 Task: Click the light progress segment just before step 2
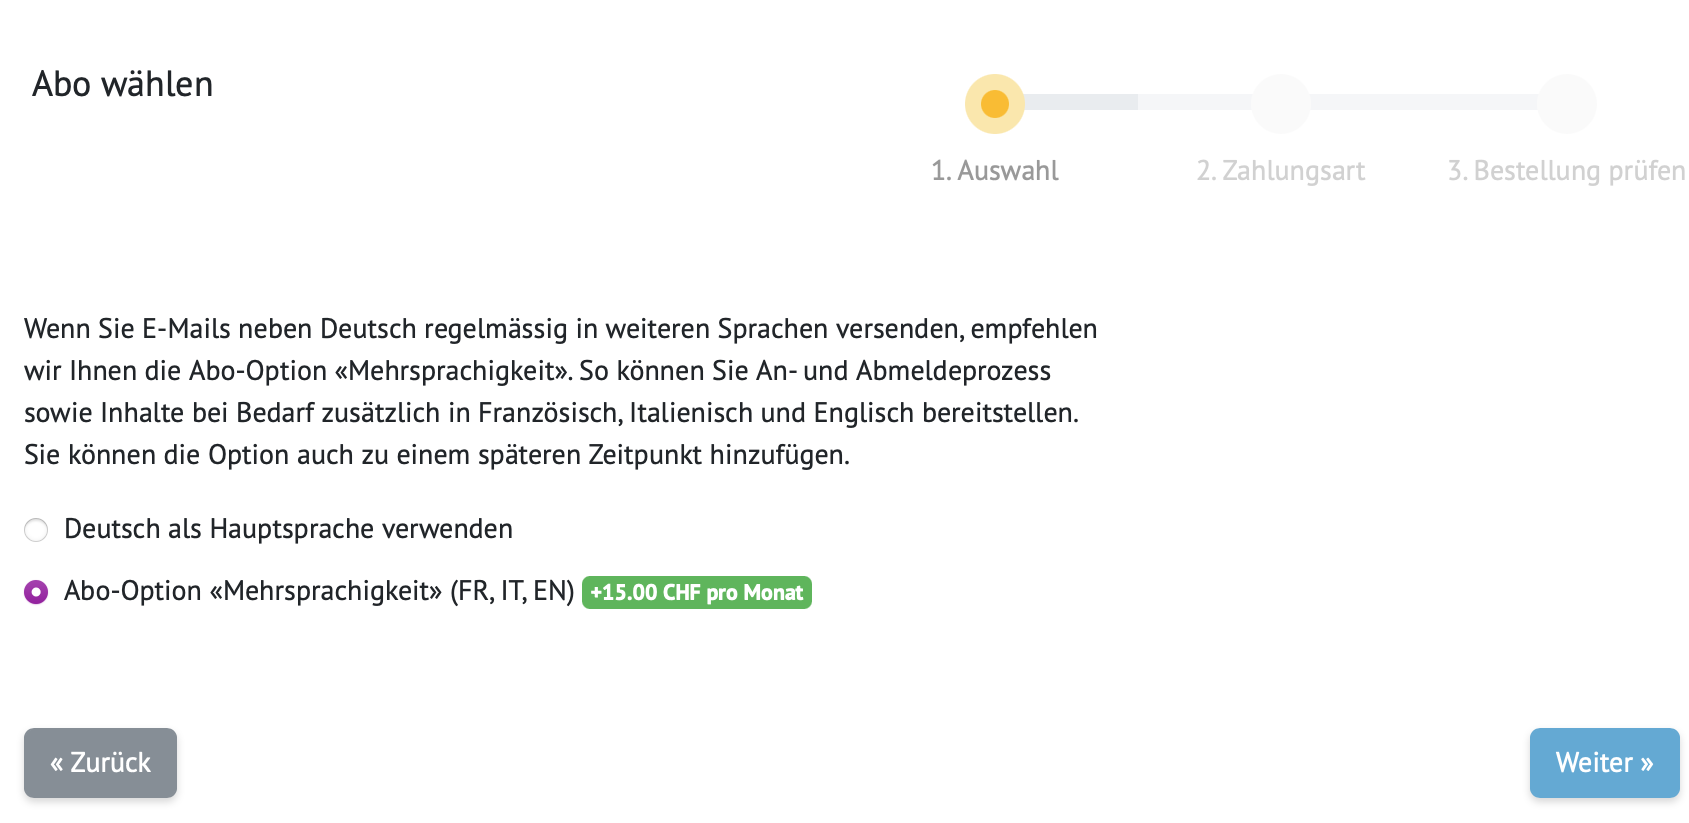1195,102
